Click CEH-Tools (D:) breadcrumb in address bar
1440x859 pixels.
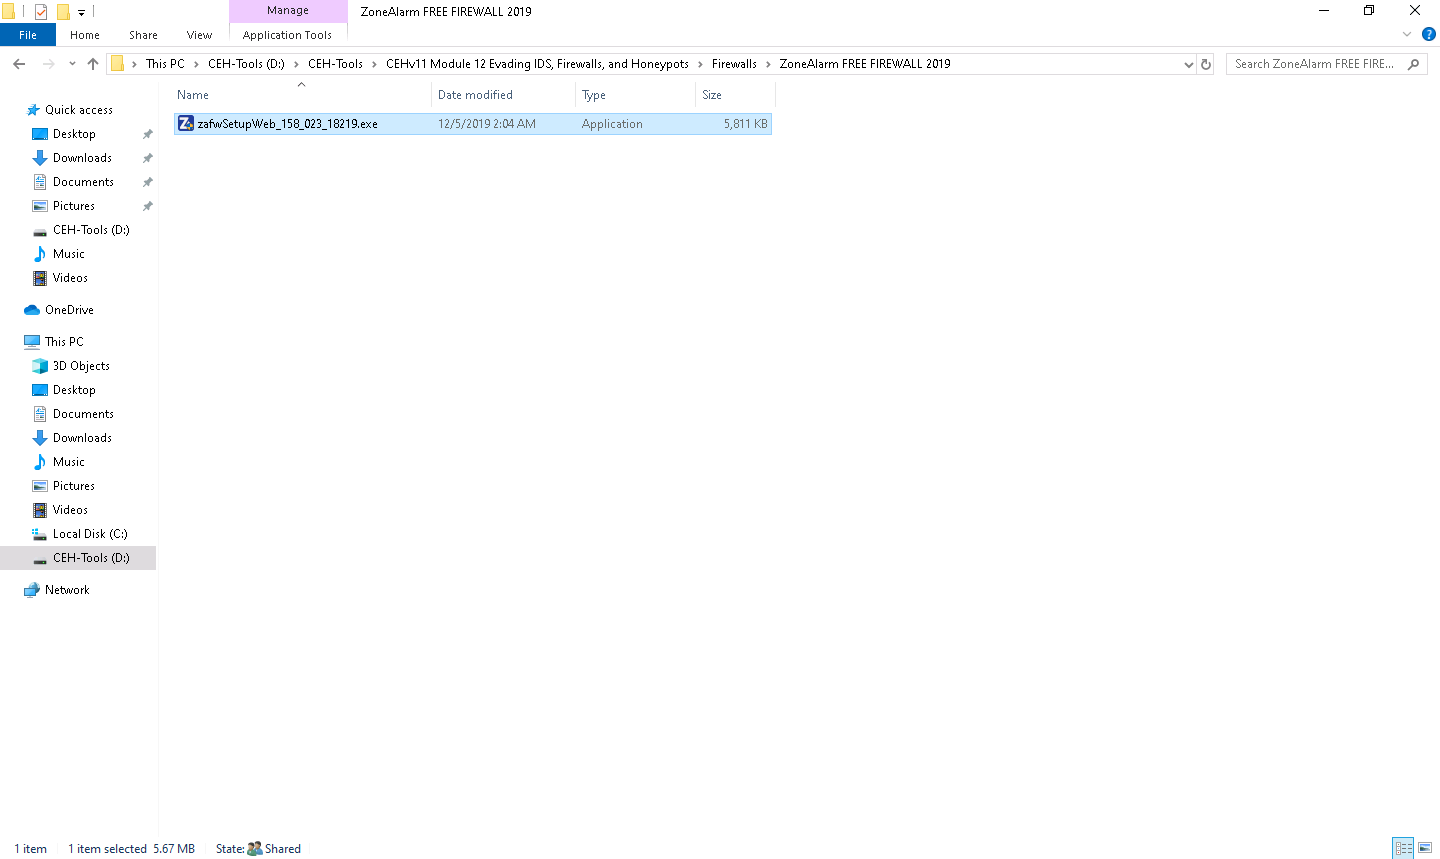coord(246,64)
